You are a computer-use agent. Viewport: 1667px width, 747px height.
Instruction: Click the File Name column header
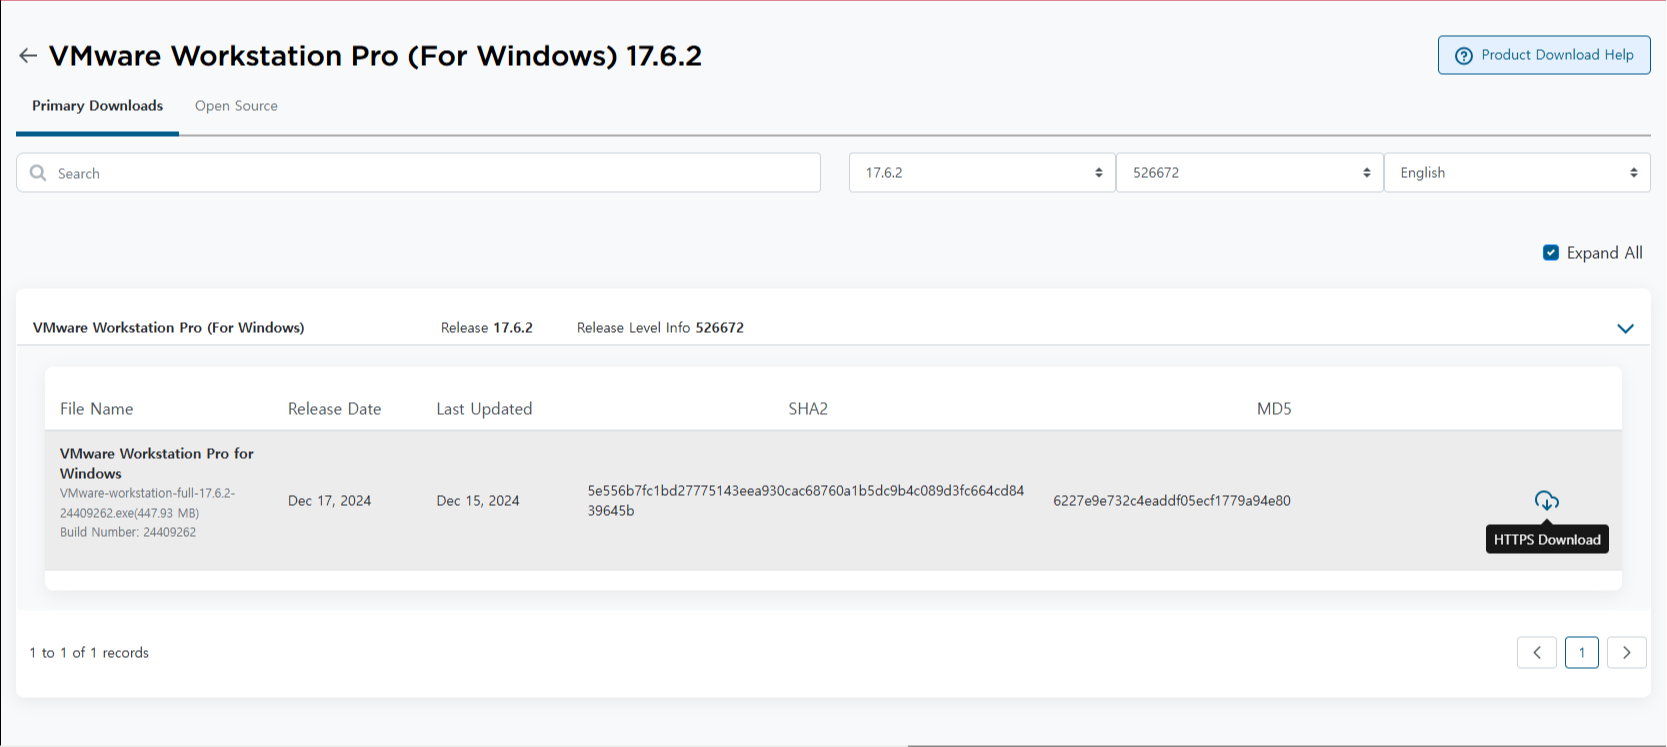click(x=96, y=409)
